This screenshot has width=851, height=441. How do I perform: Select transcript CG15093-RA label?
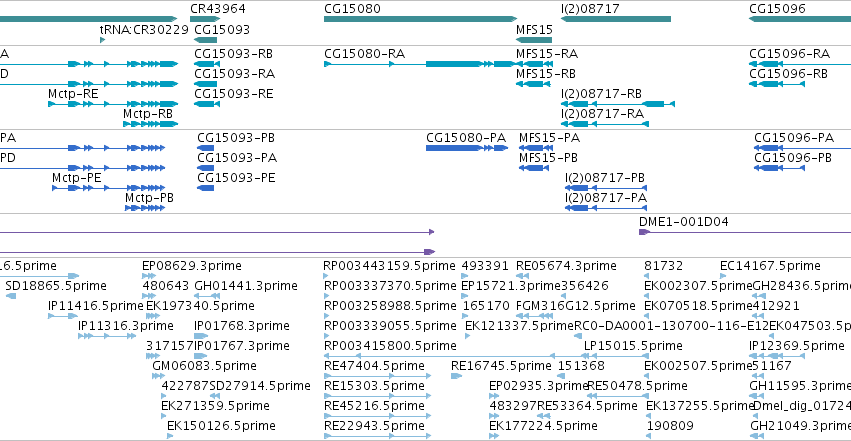[234, 73]
